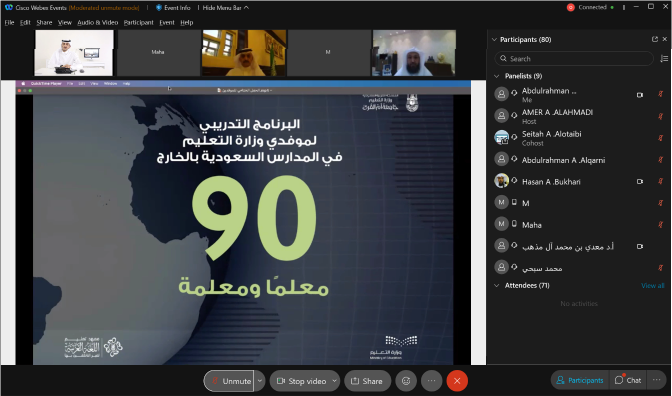Click muted mic icon for AMER A .ALAHMADI
The height and width of the screenshot is (396, 672).
tap(661, 116)
